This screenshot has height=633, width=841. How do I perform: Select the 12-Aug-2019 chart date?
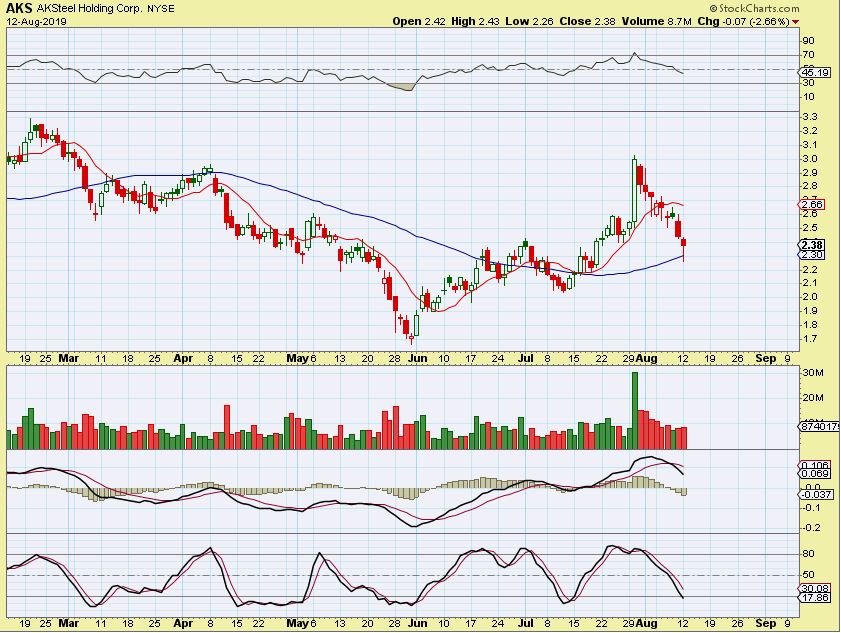click(x=36, y=21)
